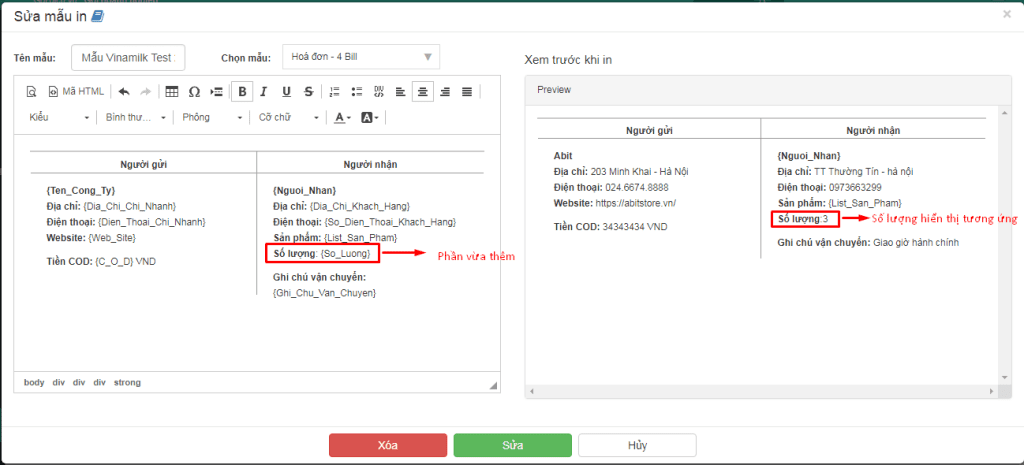Click the editor resize handle corner
The width and height of the screenshot is (1024, 465).
coord(494,386)
